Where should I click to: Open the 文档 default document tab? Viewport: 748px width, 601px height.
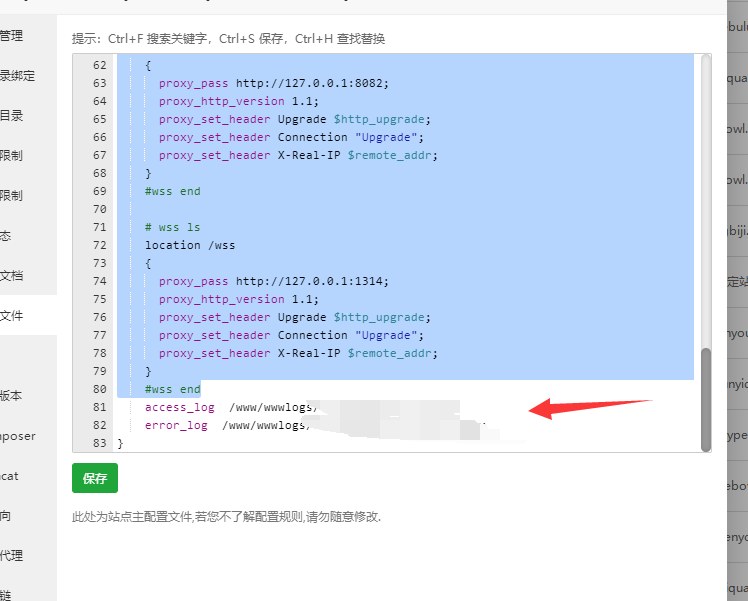click(x=11, y=275)
